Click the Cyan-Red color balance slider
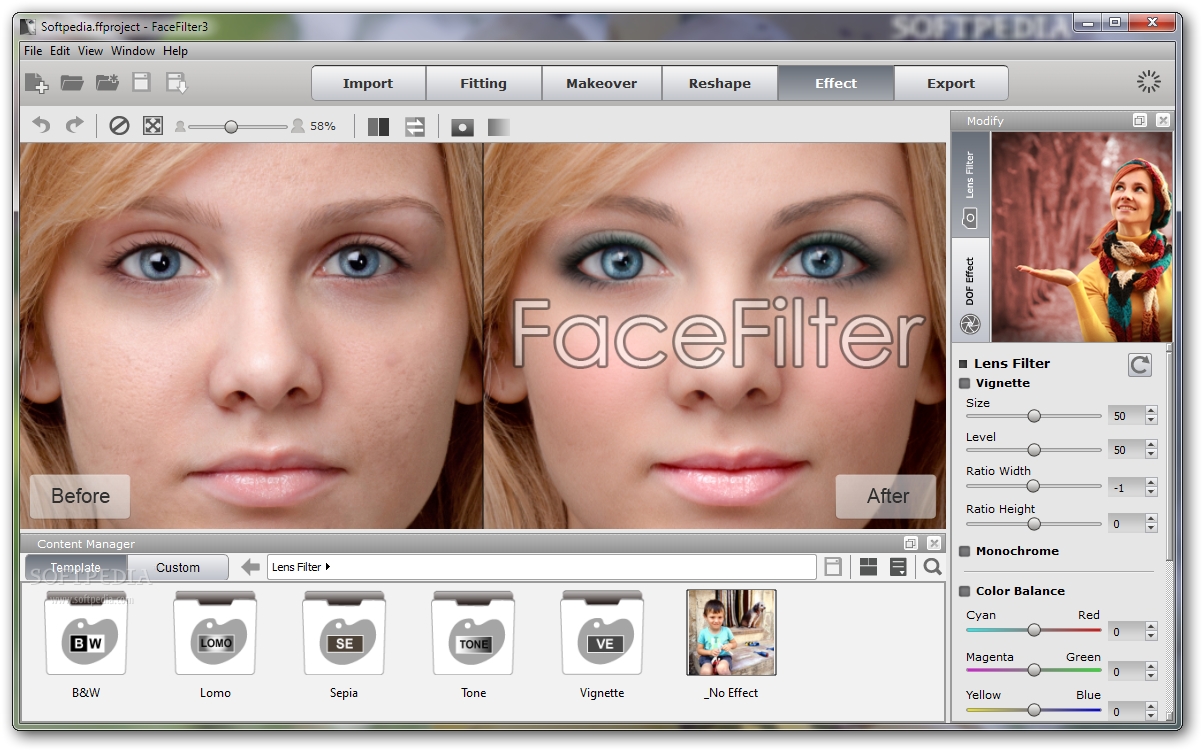 pos(1034,630)
